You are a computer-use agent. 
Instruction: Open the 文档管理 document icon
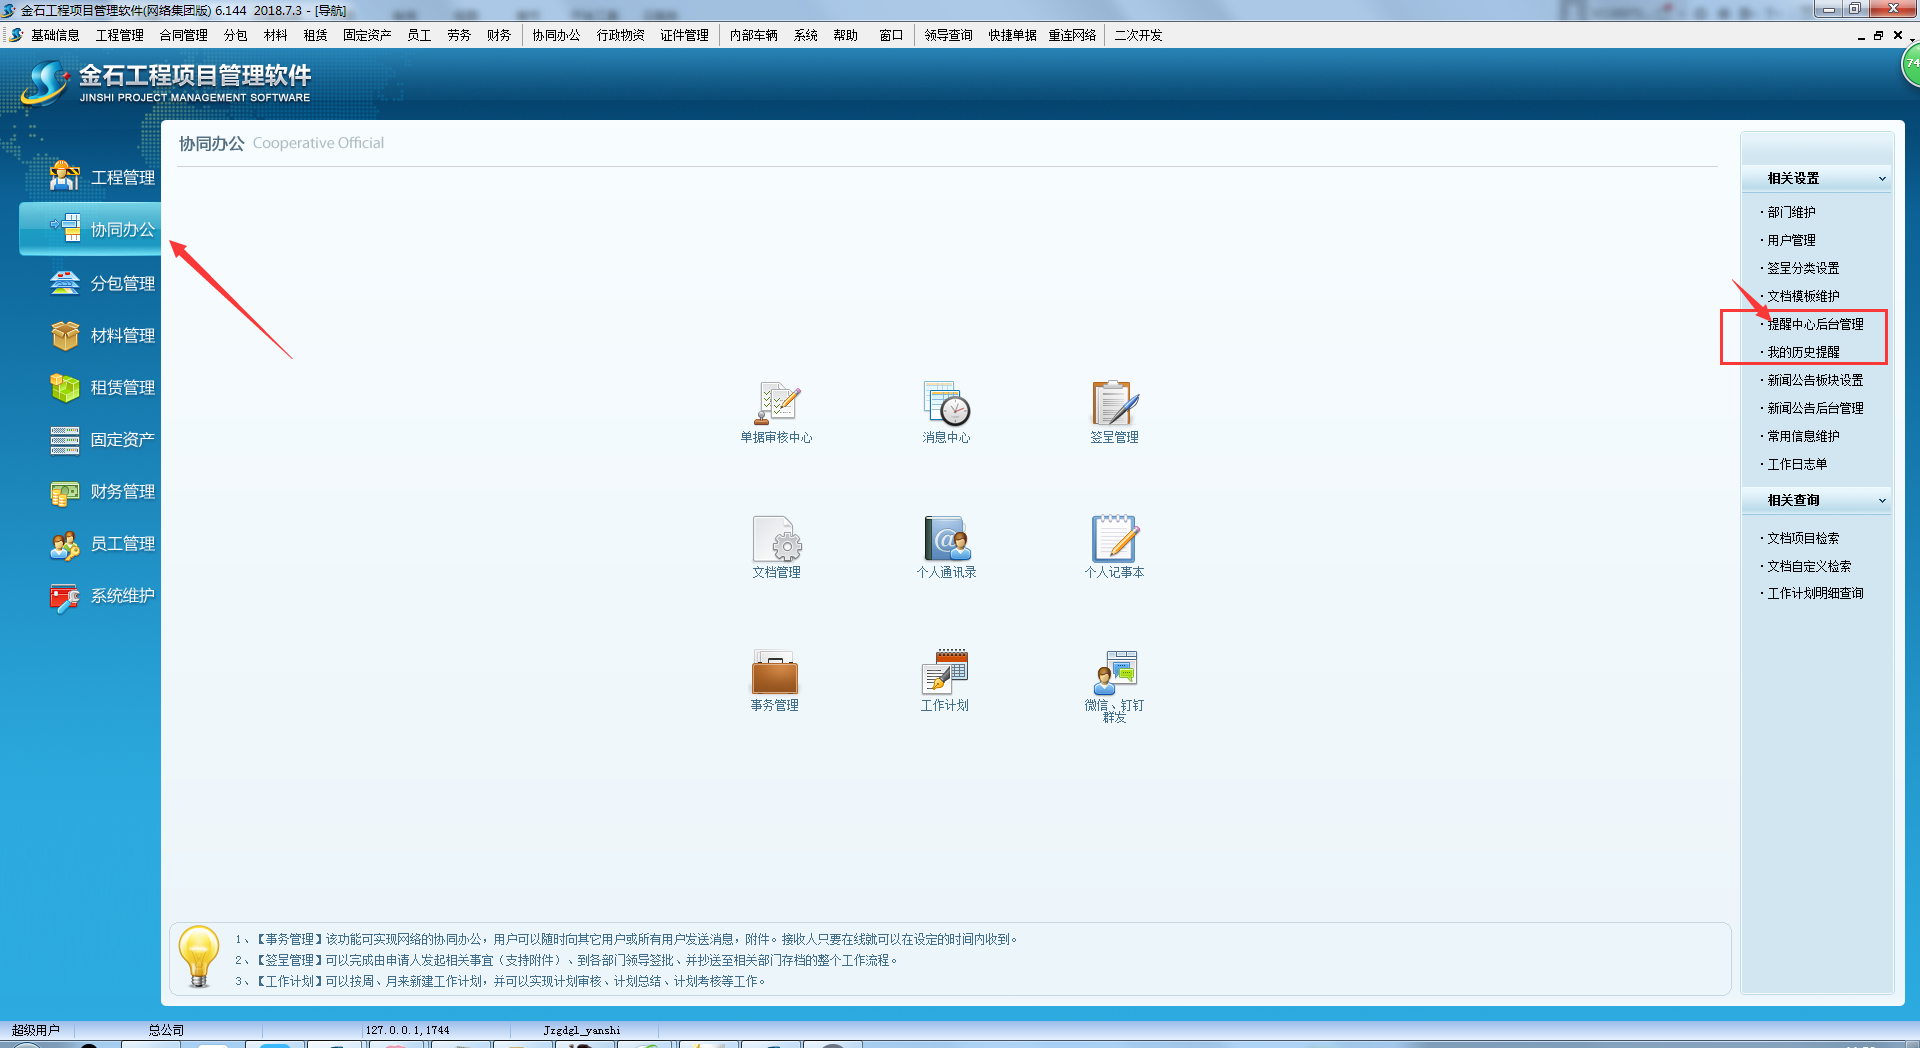tap(777, 539)
